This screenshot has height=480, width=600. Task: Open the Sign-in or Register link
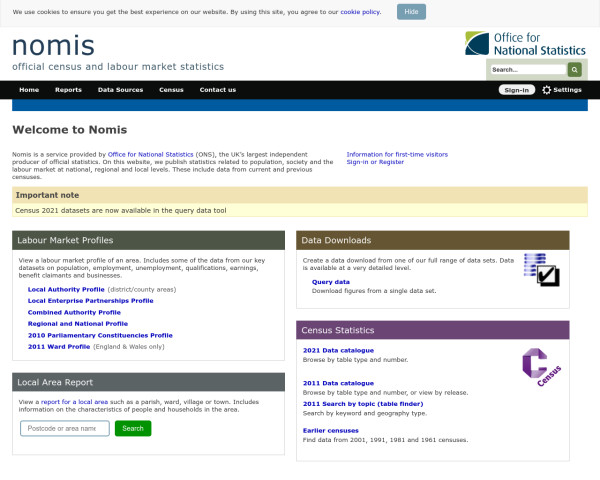click(x=375, y=162)
